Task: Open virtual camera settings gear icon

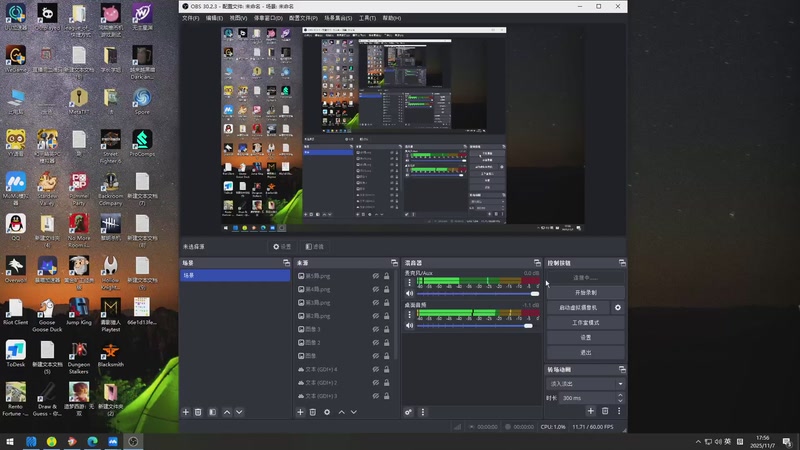Action: point(618,308)
